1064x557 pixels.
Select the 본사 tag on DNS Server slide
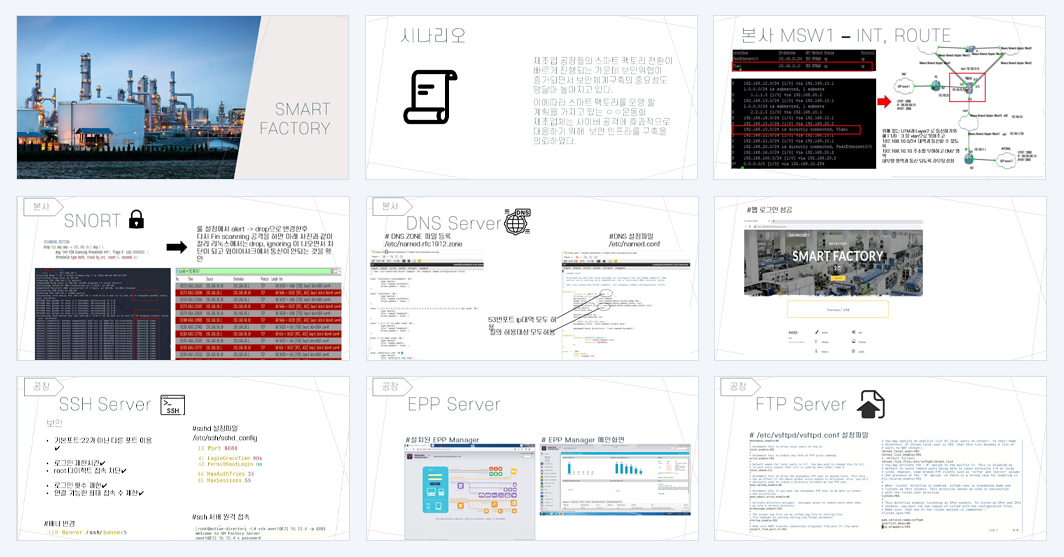pos(392,206)
